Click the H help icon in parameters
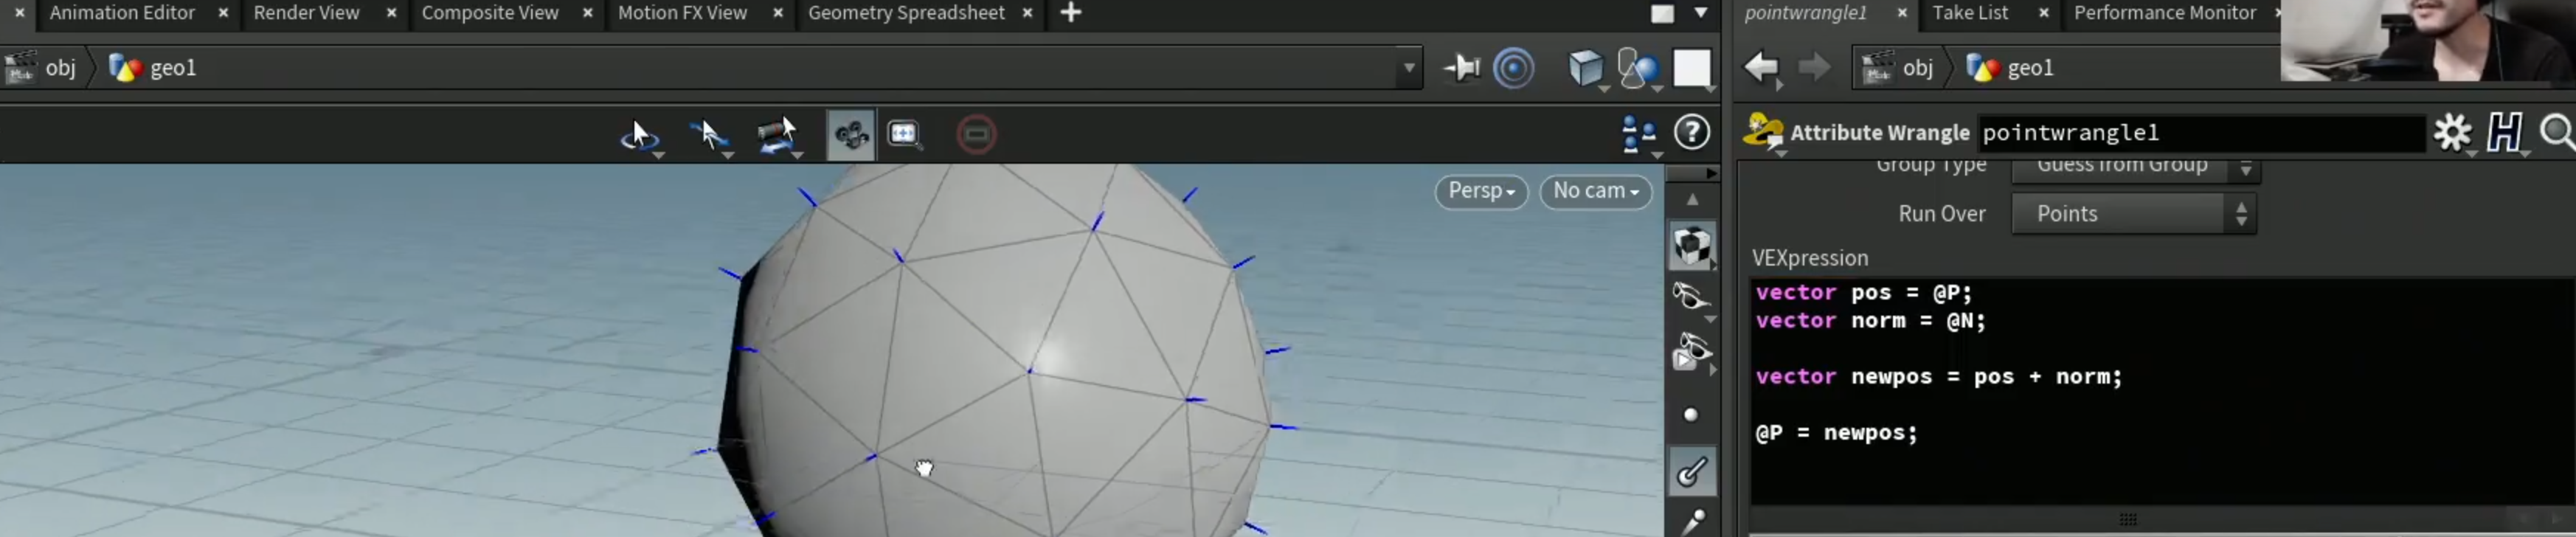This screenshot has height=537, width=2576. [2503, 132]
